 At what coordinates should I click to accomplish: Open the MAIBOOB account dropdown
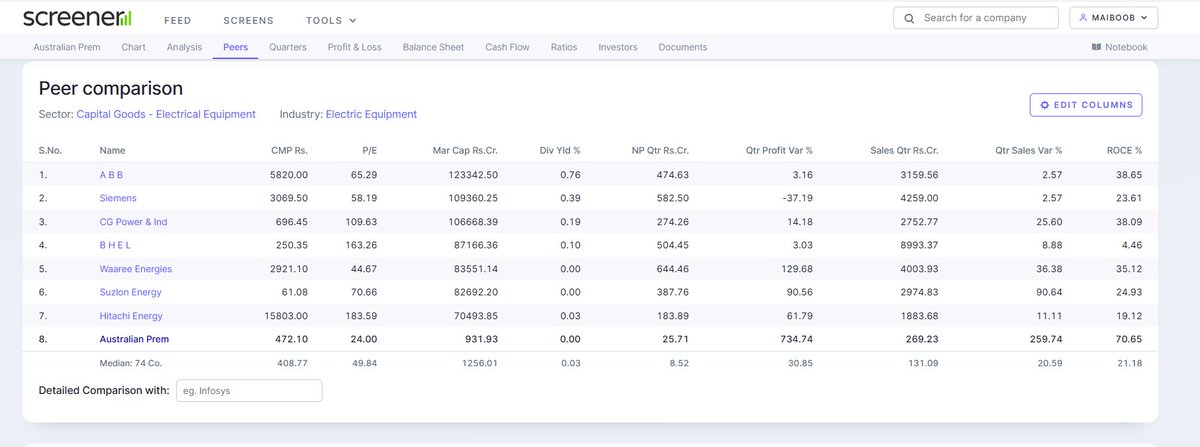(1113, 18)
